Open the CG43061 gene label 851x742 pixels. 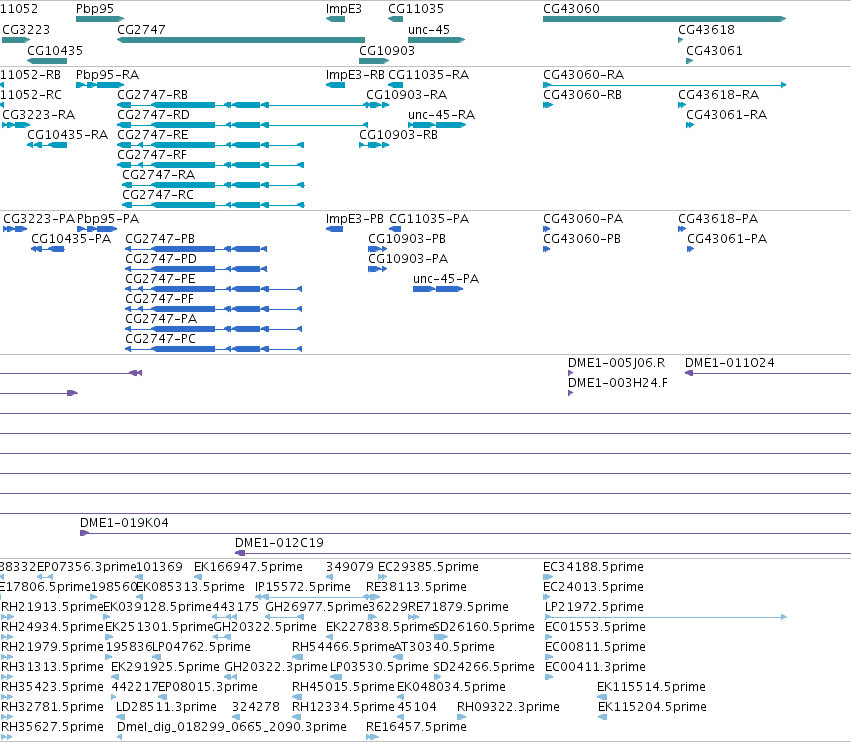[714, 50]
